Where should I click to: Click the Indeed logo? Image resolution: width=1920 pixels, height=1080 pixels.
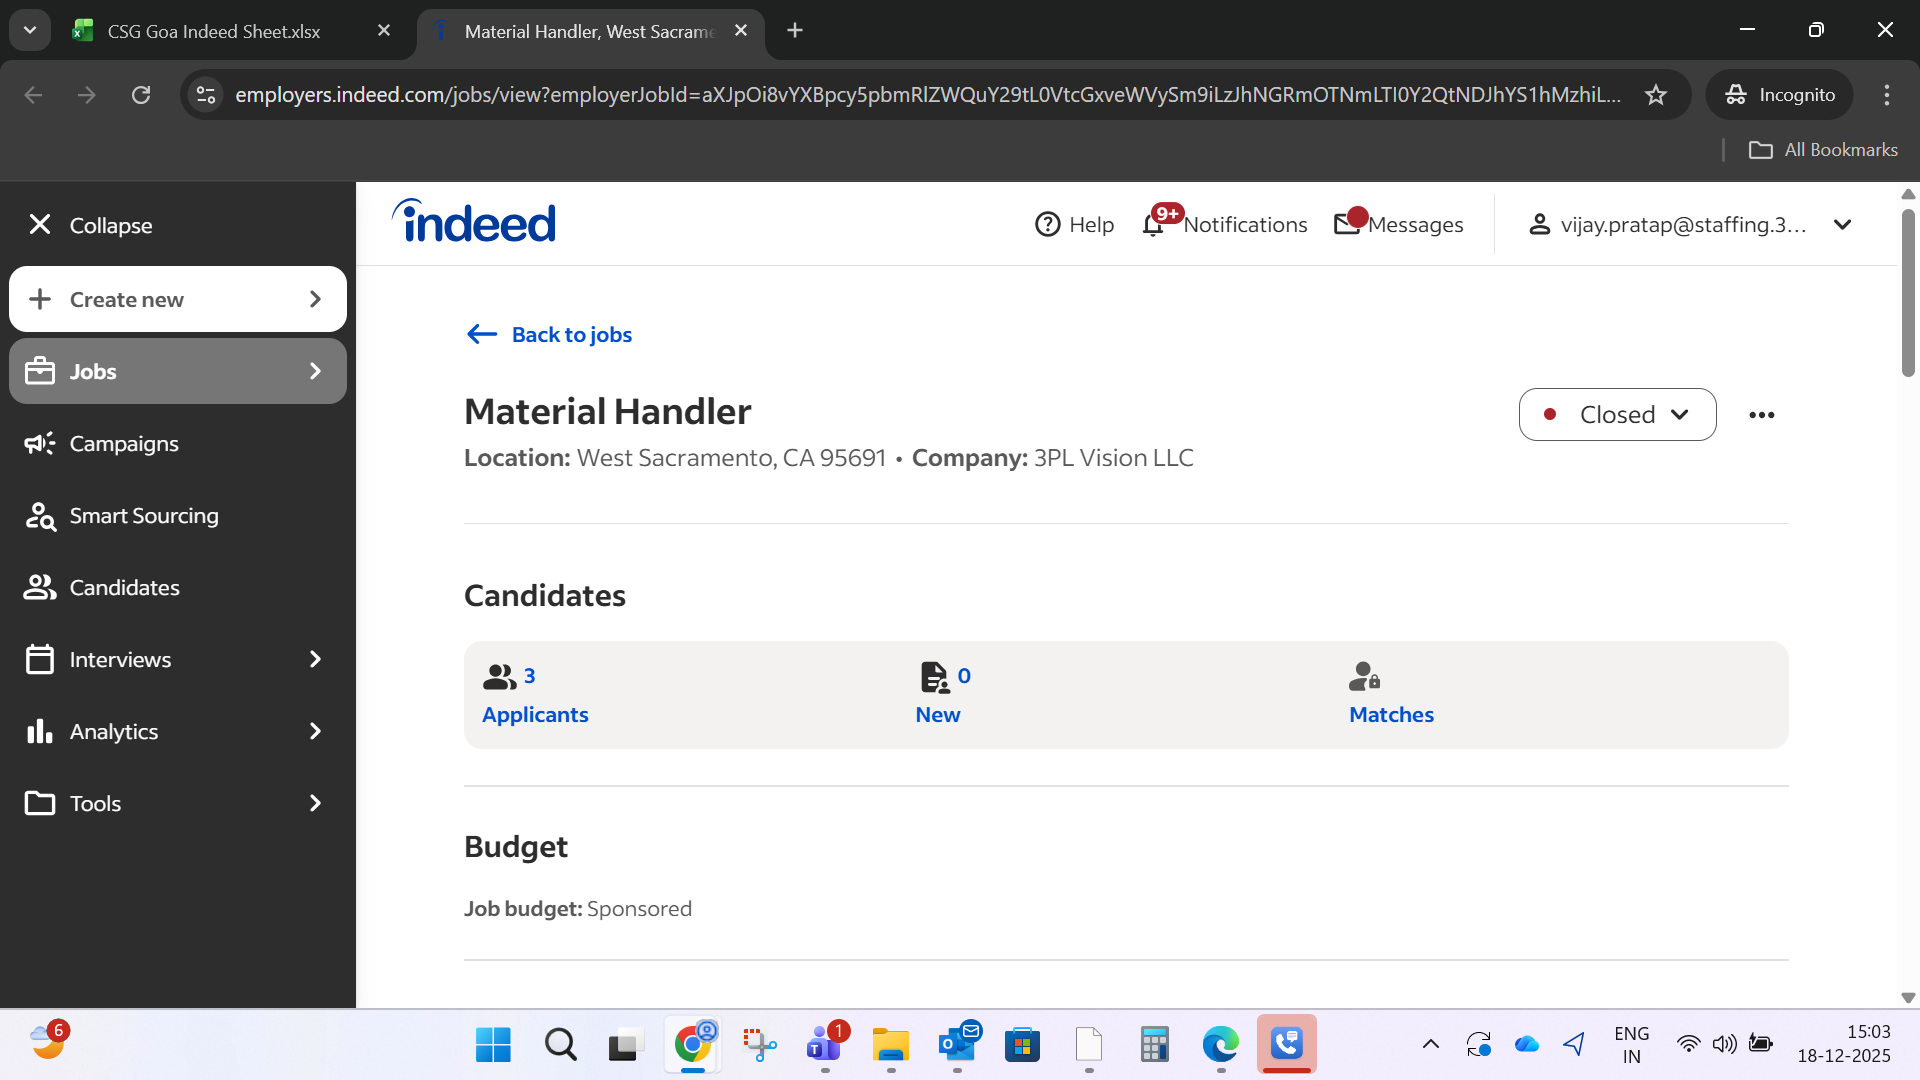474,222
